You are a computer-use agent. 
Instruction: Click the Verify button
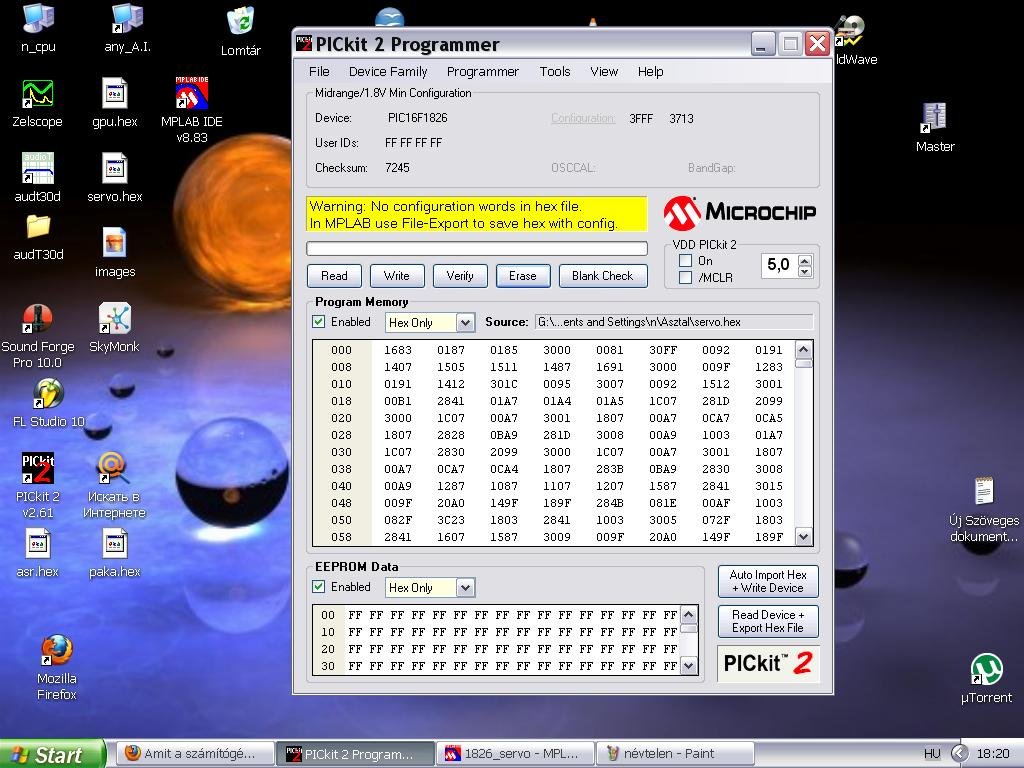coord(460,276)
